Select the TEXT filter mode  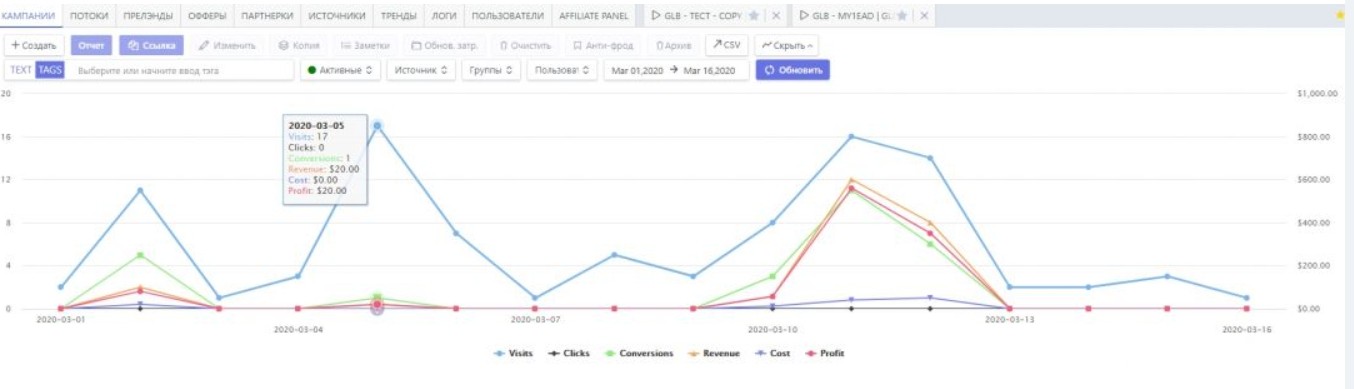click(x=20, y=70)
